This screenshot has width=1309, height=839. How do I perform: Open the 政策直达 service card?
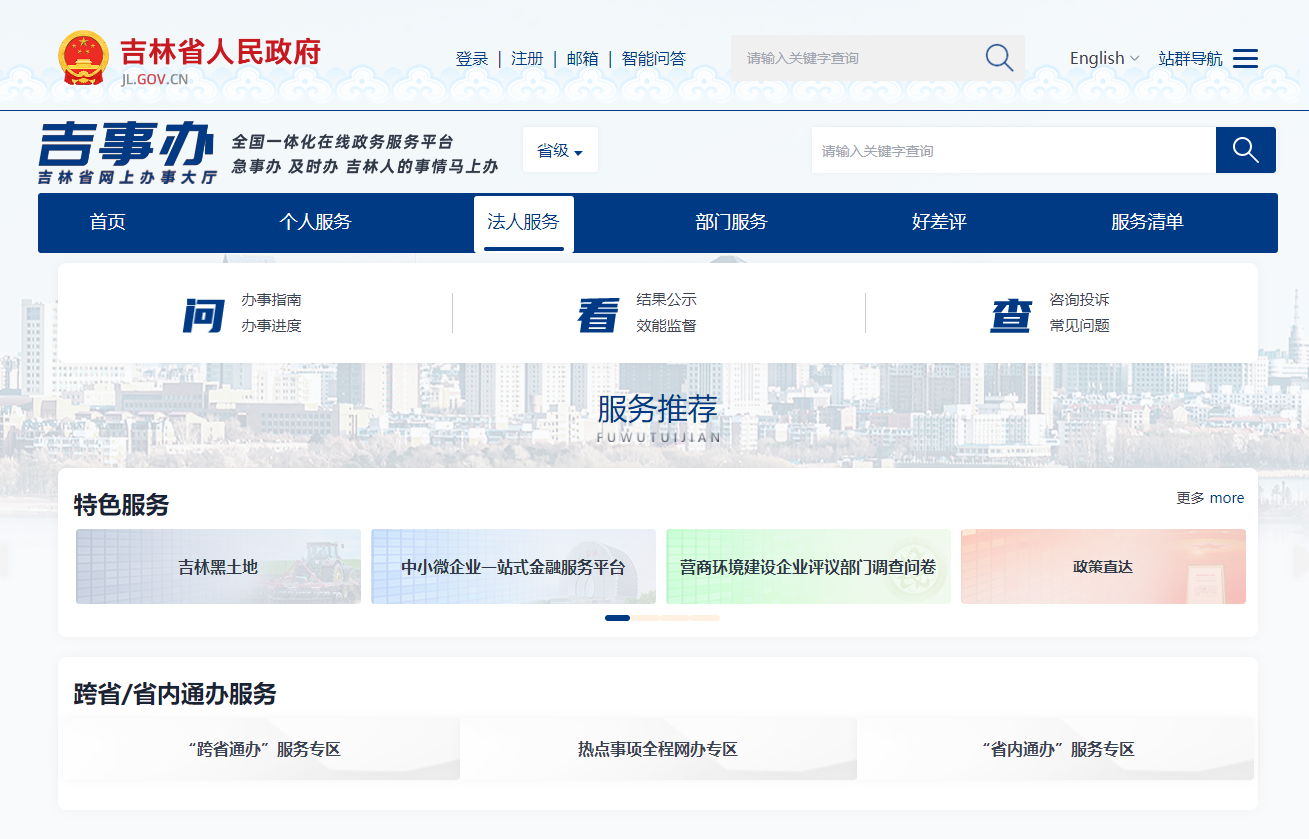pyautogui.click(x=1103, y=567)
